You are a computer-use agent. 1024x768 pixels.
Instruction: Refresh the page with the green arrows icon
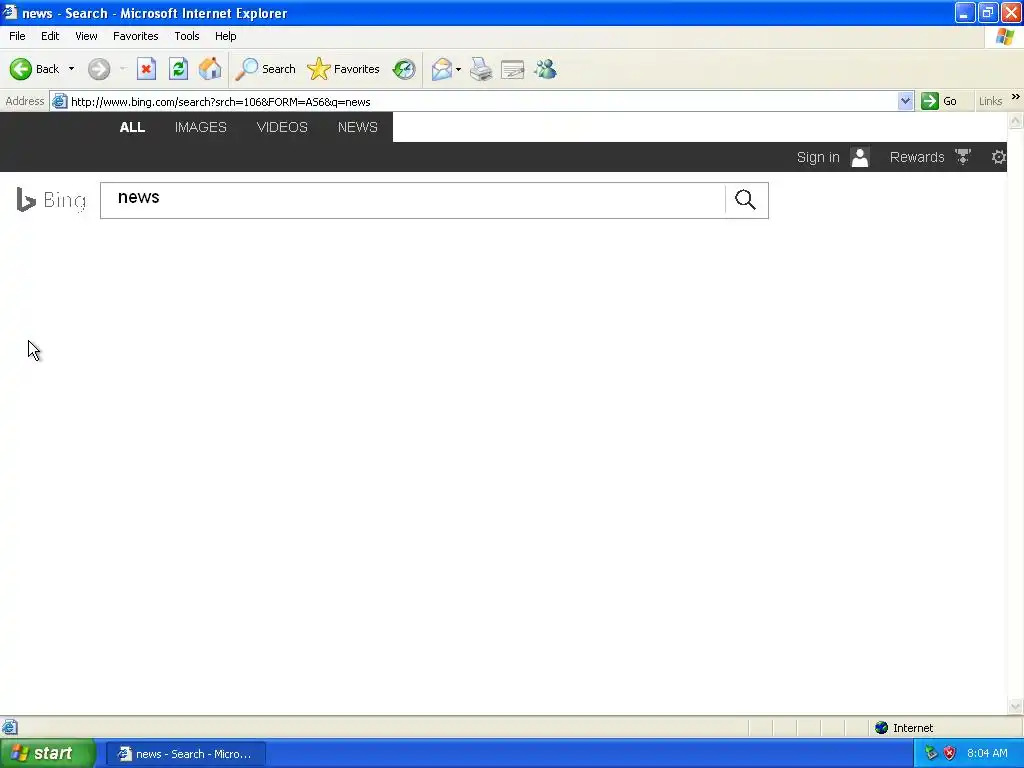178,69
